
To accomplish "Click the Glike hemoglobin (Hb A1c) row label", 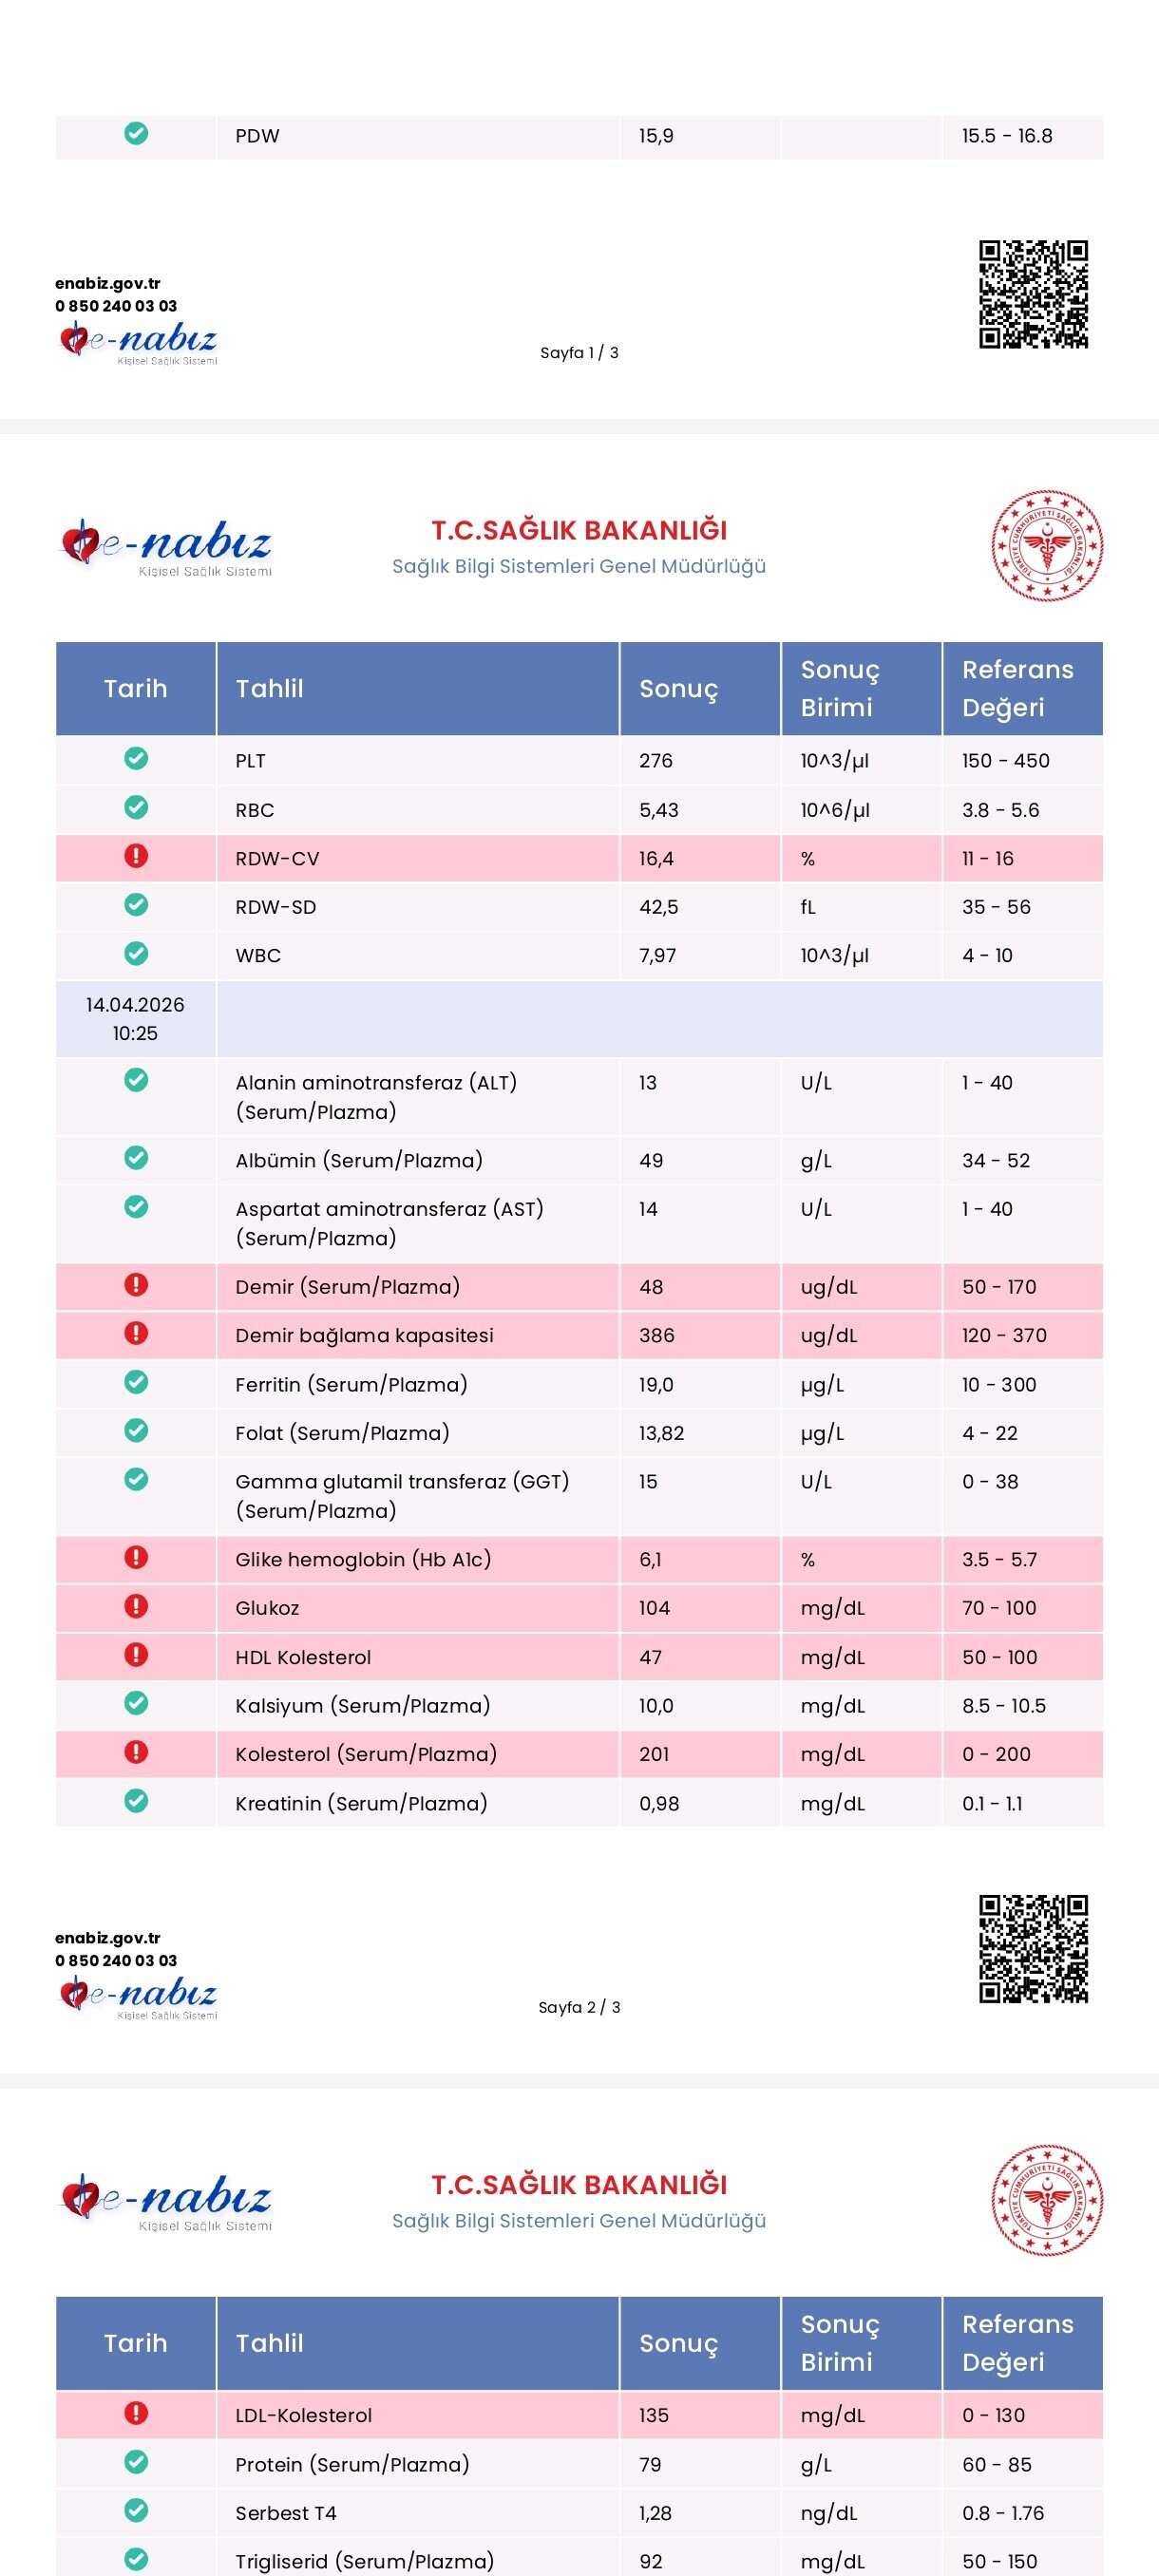I will click(x=363, y=1559).
